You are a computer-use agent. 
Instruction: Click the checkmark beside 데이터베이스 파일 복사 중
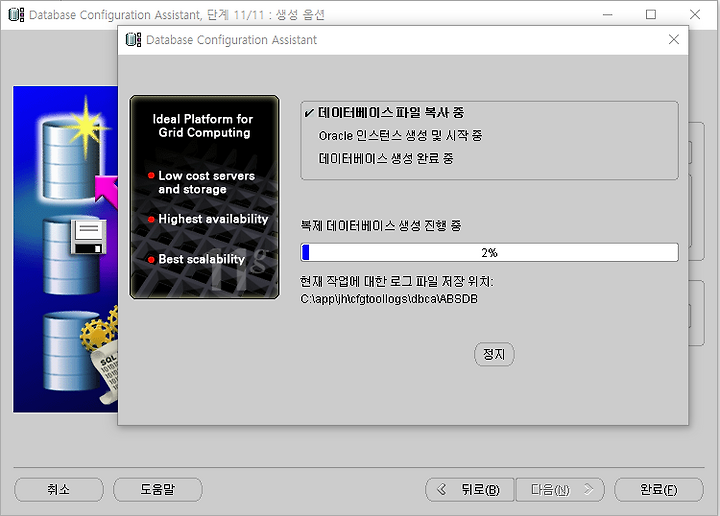click(x=309, y=113)
